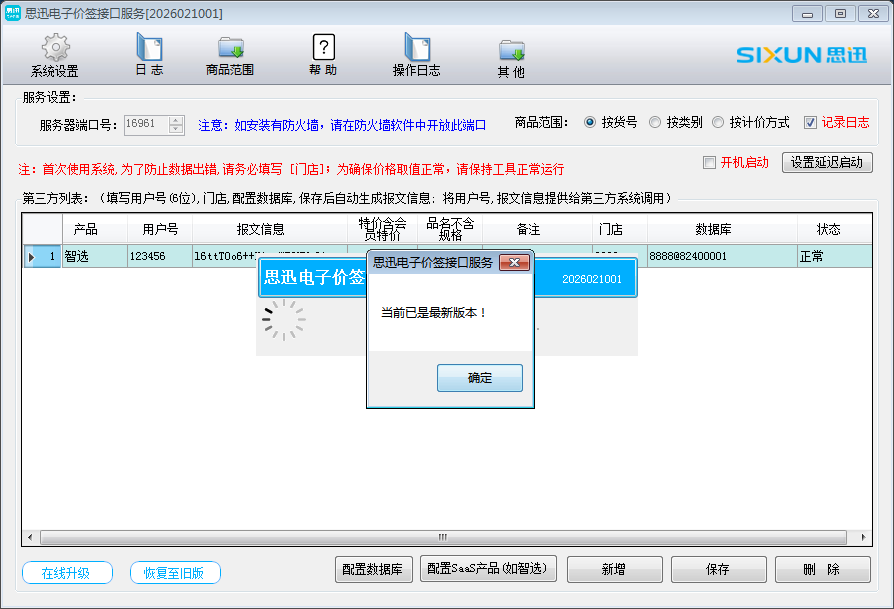The height and width of the screenshot is (609, 894).
Task: Click 确定 in the version dialog
Action: coord(479,378)
